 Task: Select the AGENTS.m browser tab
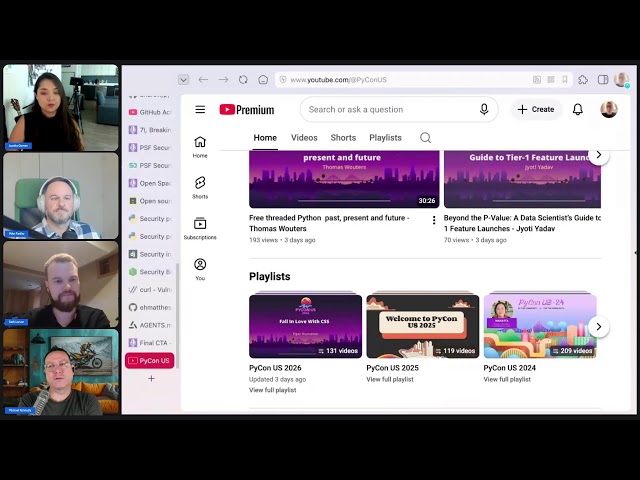click(150, 325)
